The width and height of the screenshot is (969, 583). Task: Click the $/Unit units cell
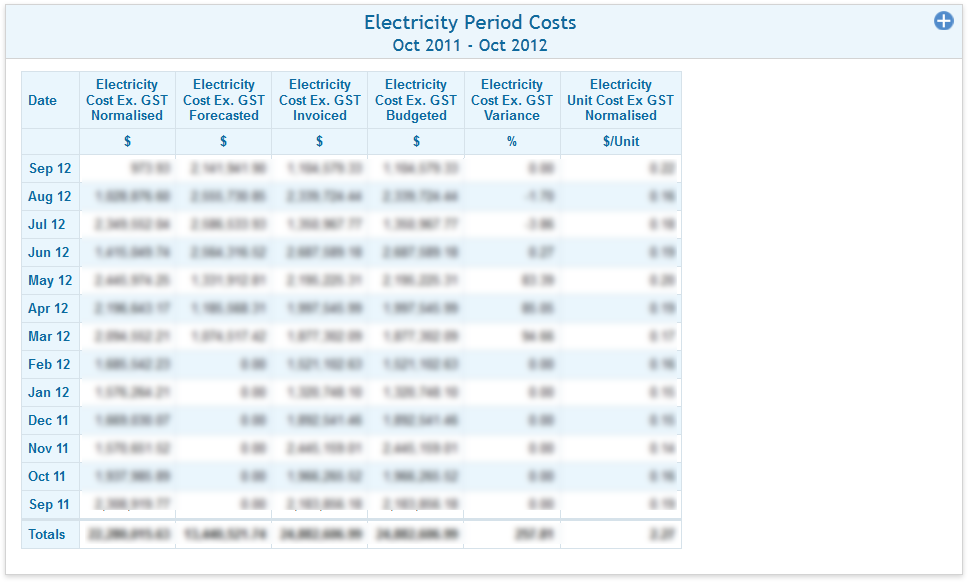pos(620,141)
